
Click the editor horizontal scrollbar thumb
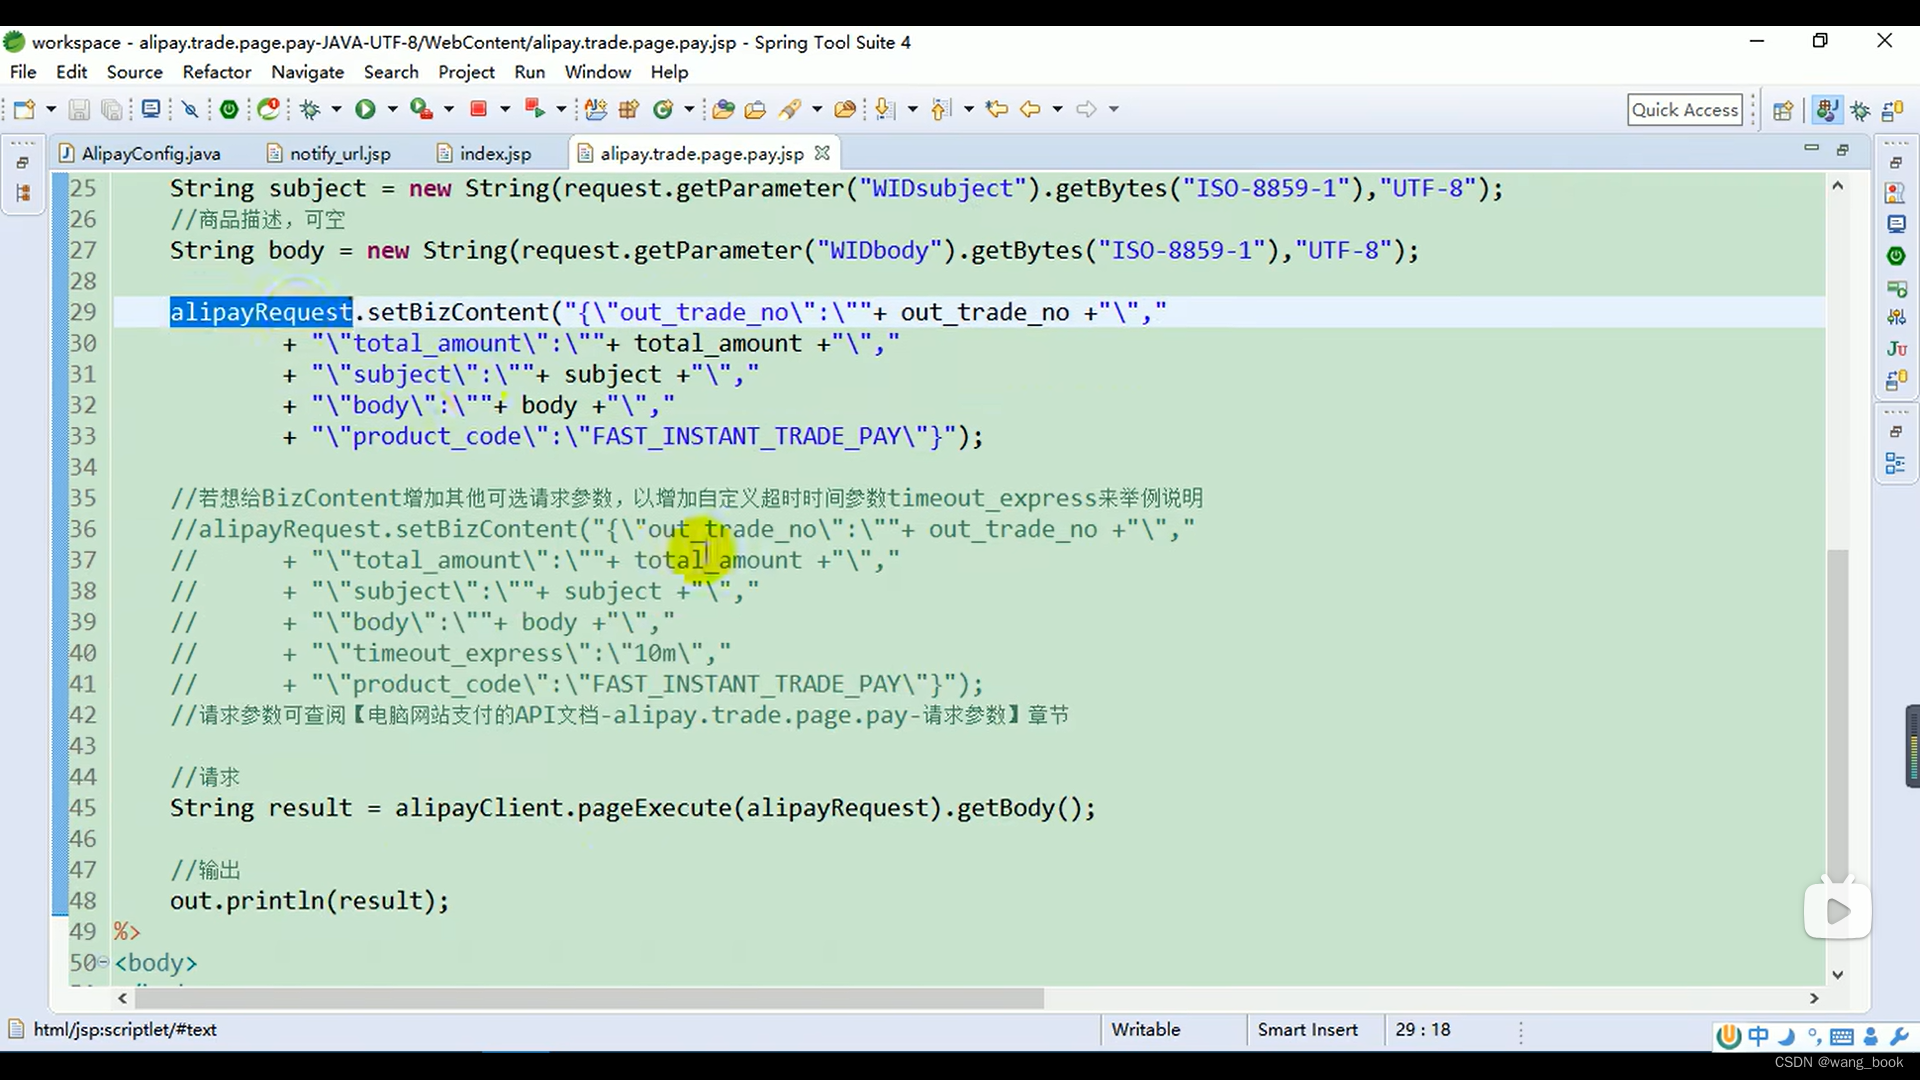click(589, 998)
